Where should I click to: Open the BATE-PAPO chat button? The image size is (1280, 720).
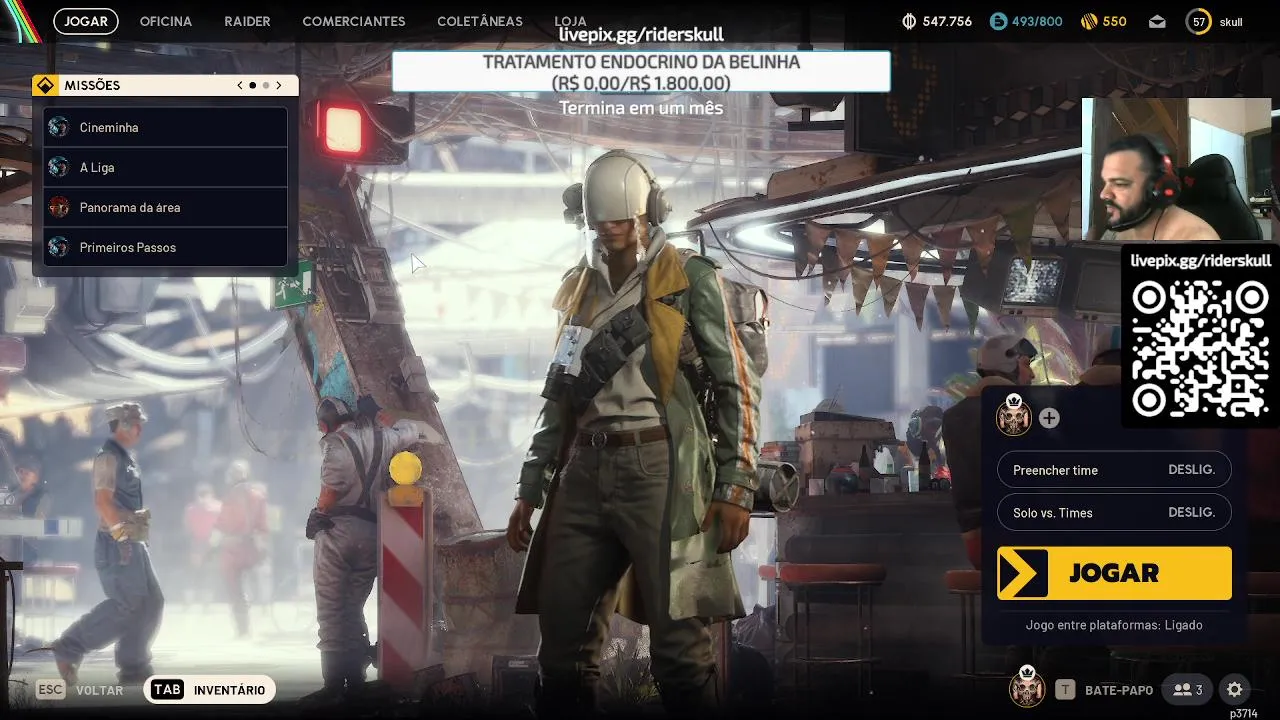(1104, 690)
